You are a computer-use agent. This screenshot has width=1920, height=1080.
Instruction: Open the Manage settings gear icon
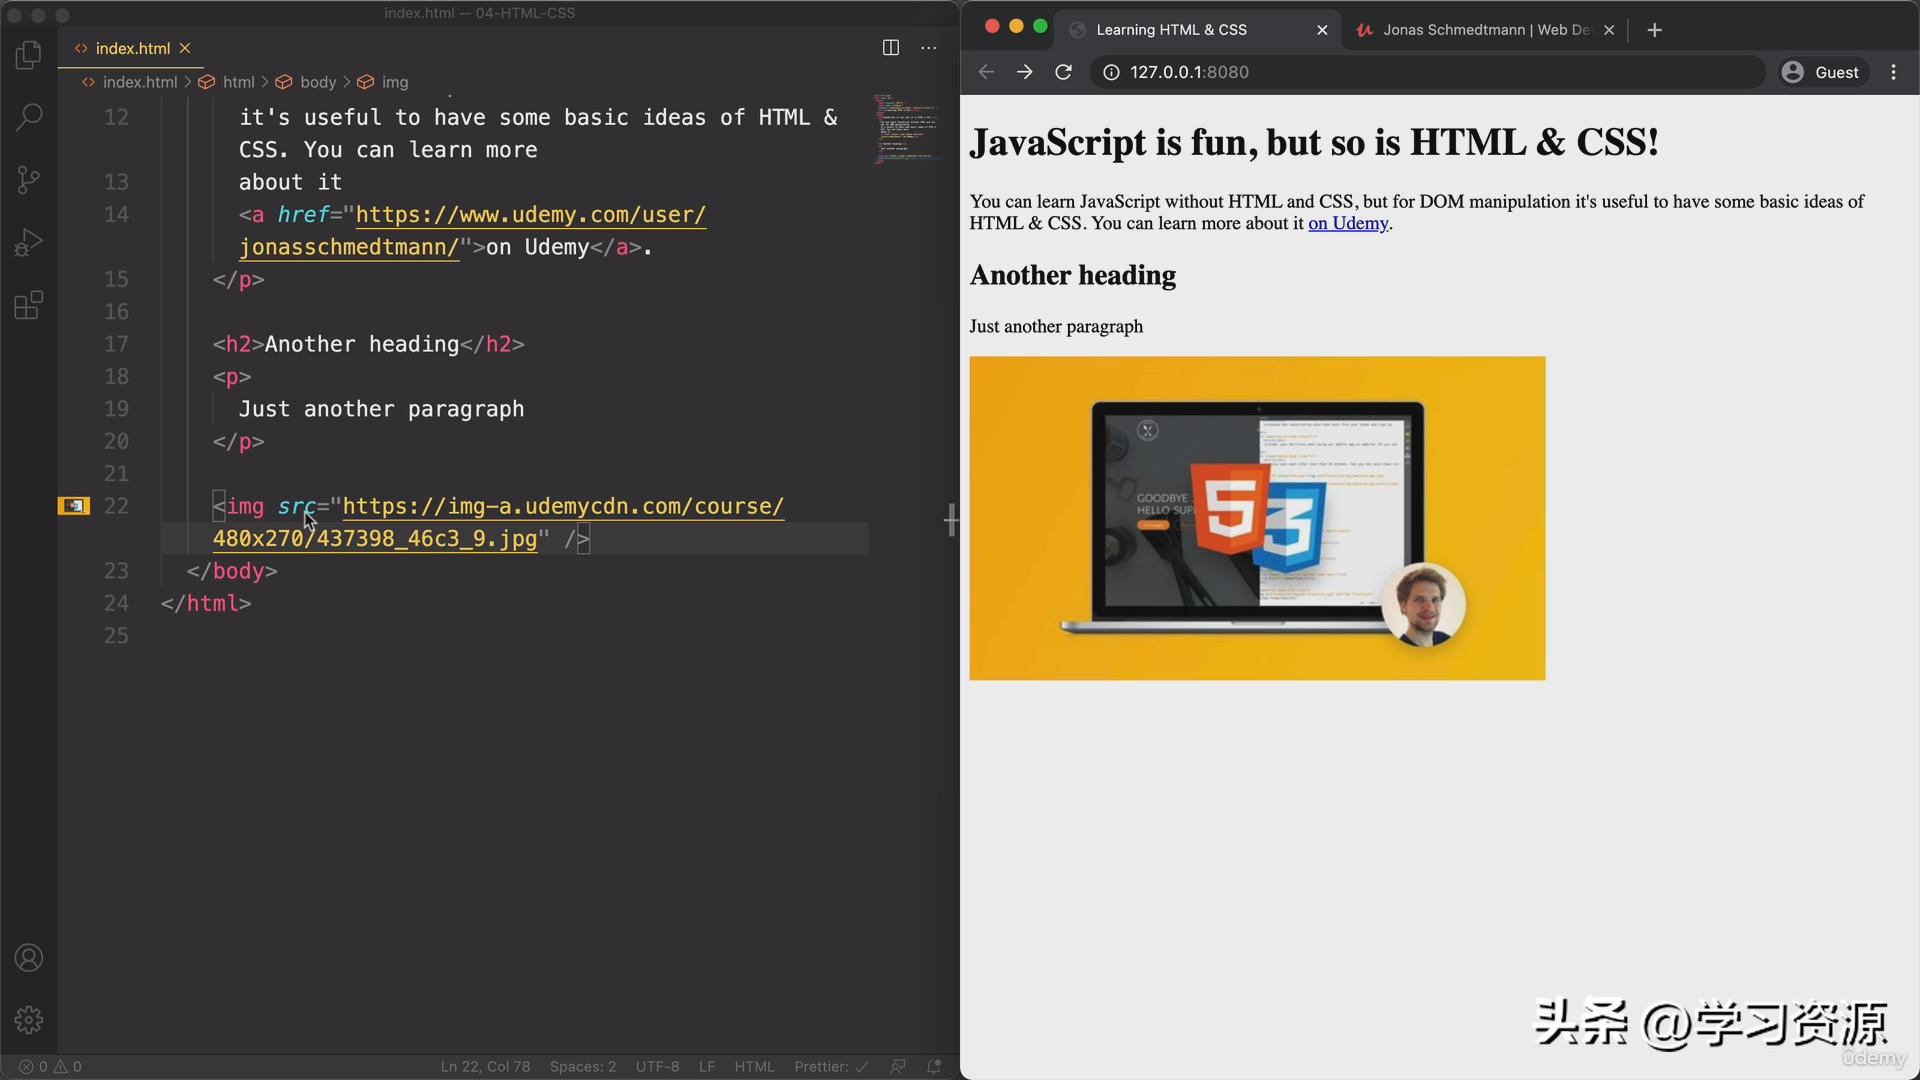pos(28,1020)
